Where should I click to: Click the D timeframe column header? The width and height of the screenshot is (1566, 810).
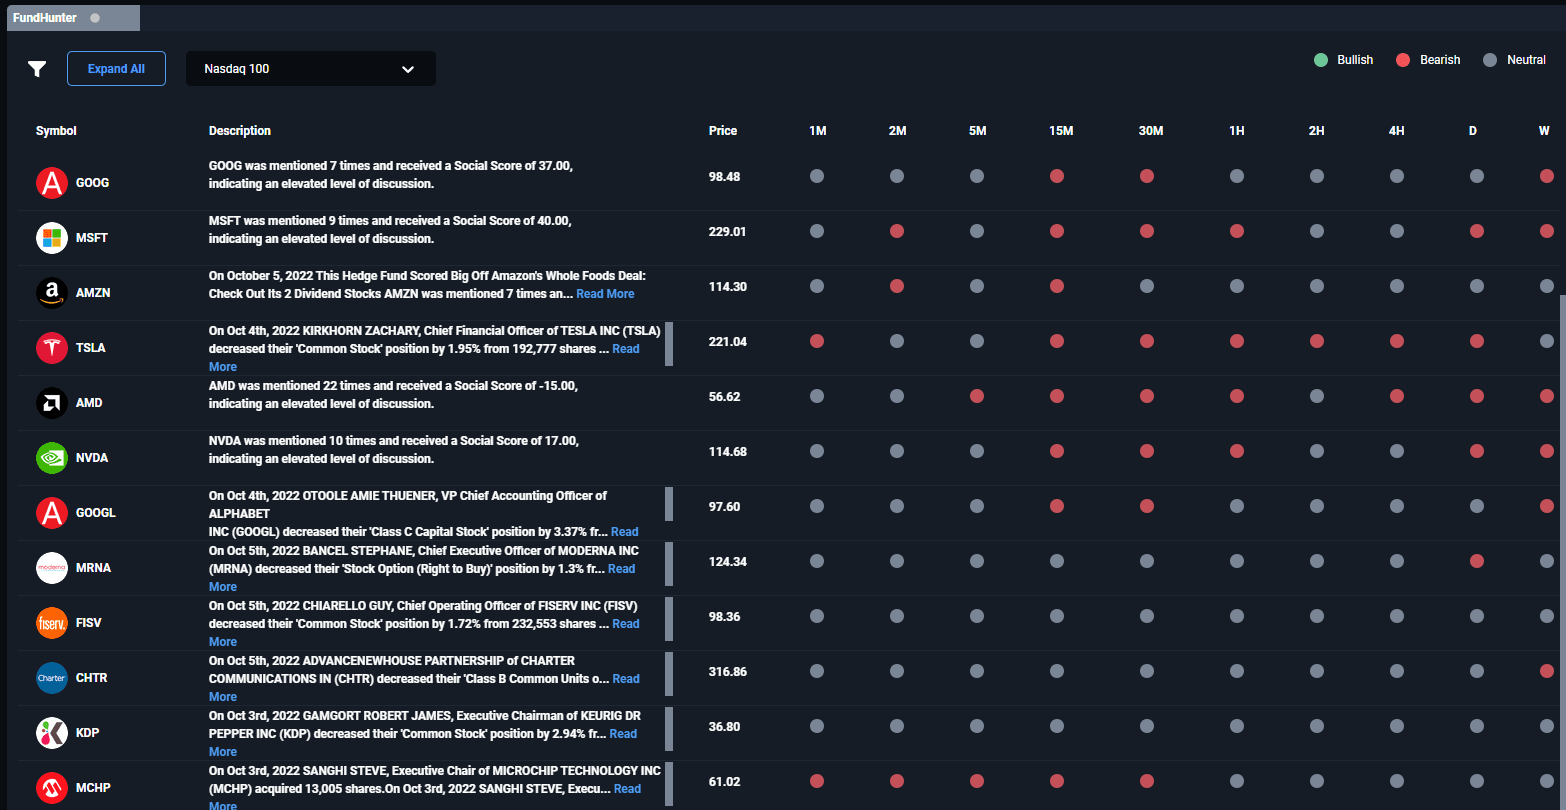1473,131
